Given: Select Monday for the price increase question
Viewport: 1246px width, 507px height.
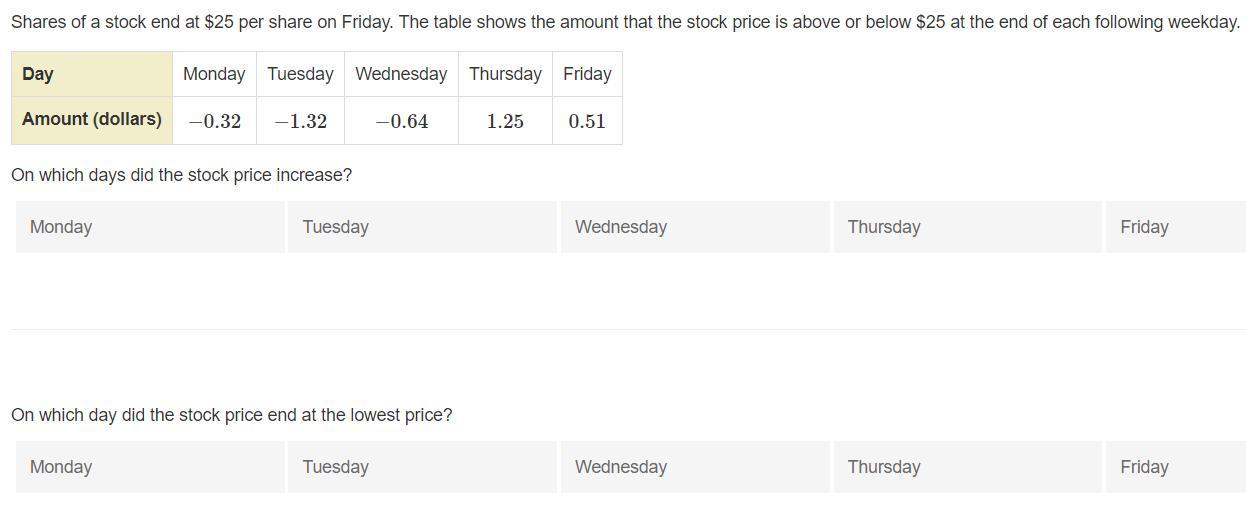Looking at the screenshot, I should [150, 227].
